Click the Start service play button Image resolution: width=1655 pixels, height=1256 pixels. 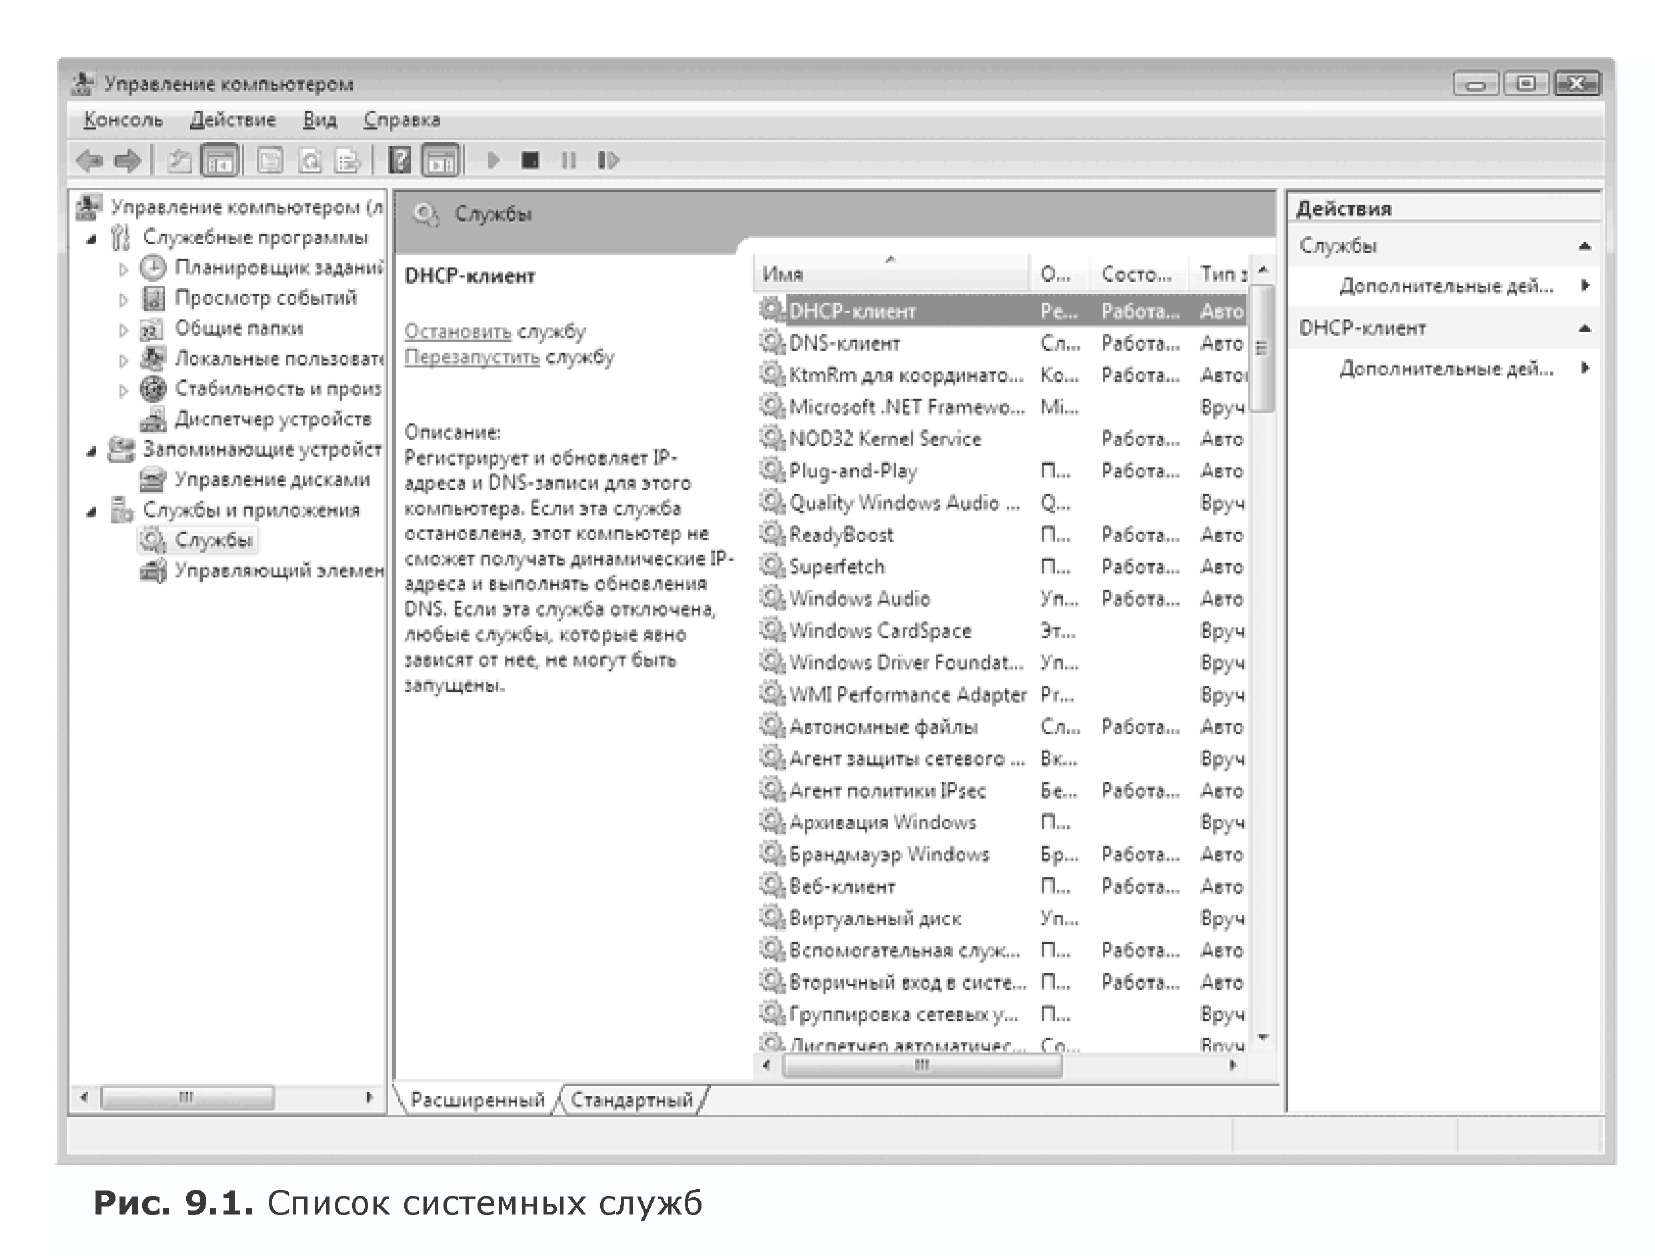coord(492,160)
